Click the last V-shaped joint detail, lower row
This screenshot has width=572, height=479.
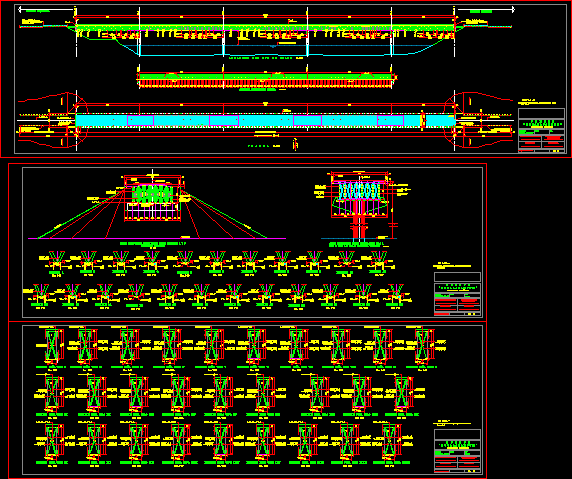395,296
